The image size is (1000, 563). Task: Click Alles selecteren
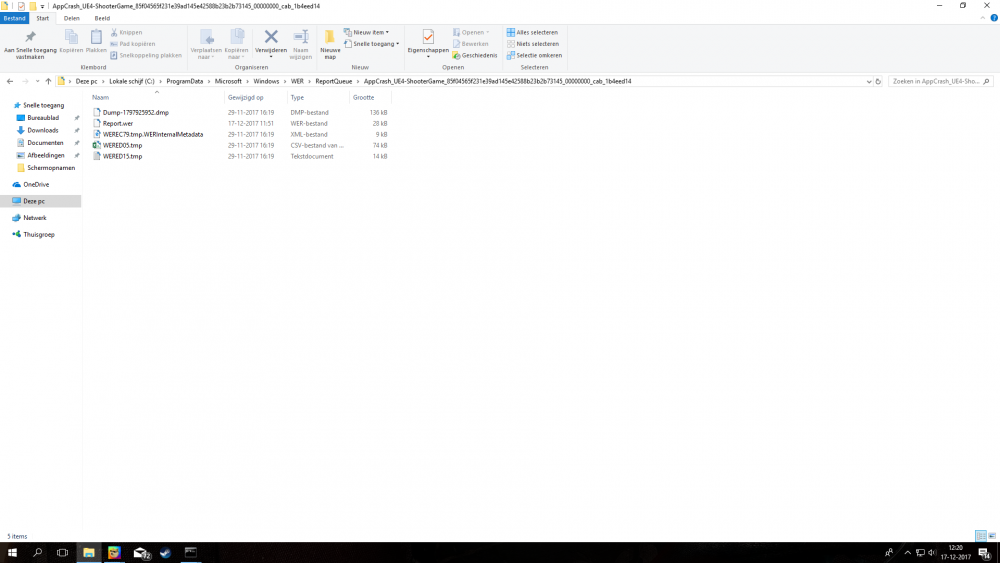533,33
